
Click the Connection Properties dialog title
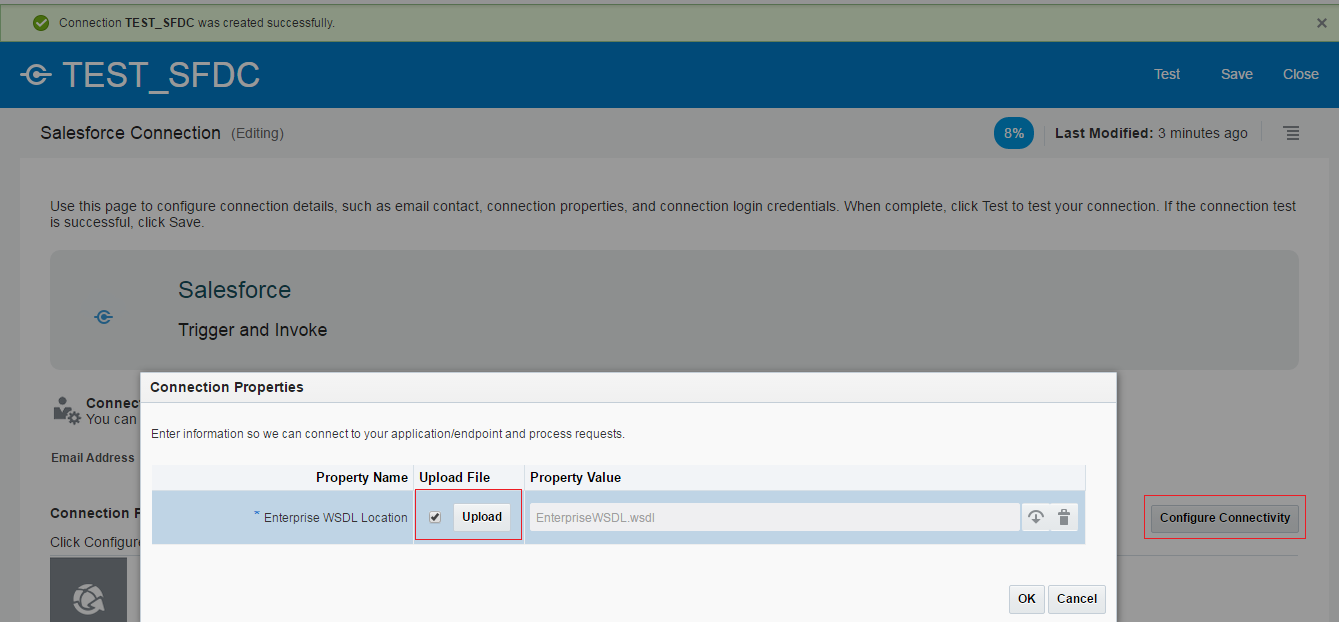(227, 387)
